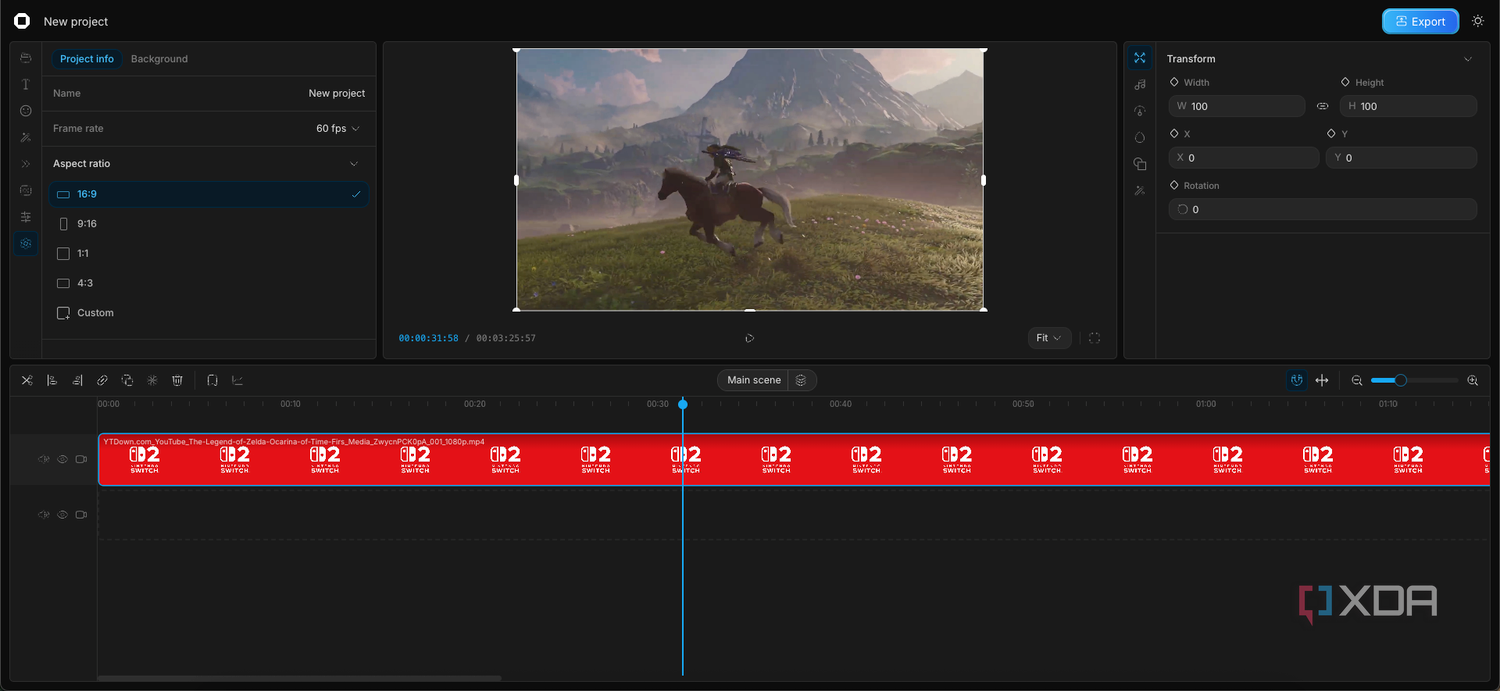The width and height of the screenshot is (1500, 691).
Task: Open the keyframe graph icon in timeline toolbar
Action: click(x=237, y=380)
